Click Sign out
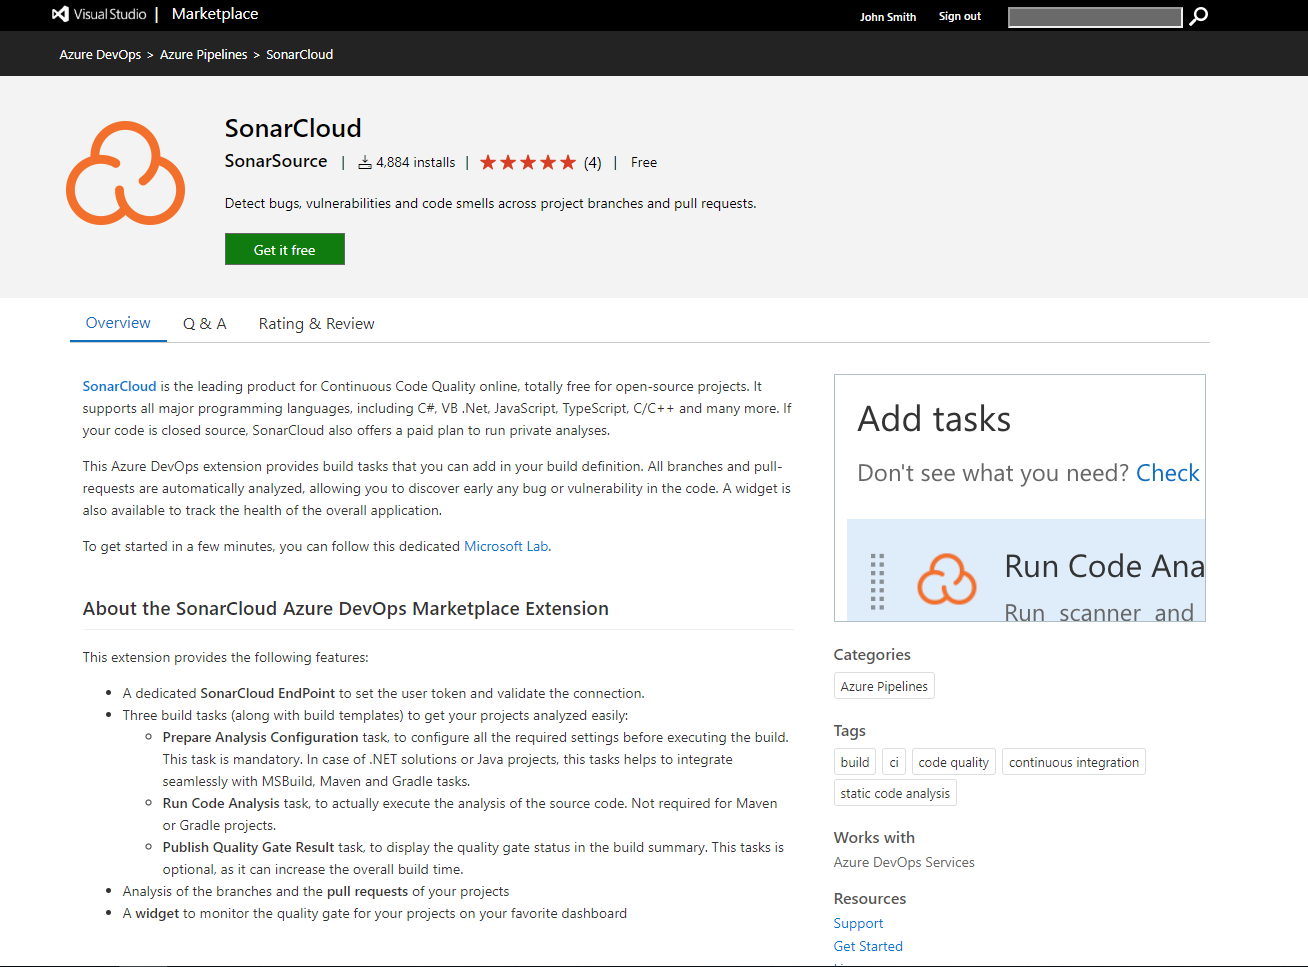1308x967 pixels. 960,16
